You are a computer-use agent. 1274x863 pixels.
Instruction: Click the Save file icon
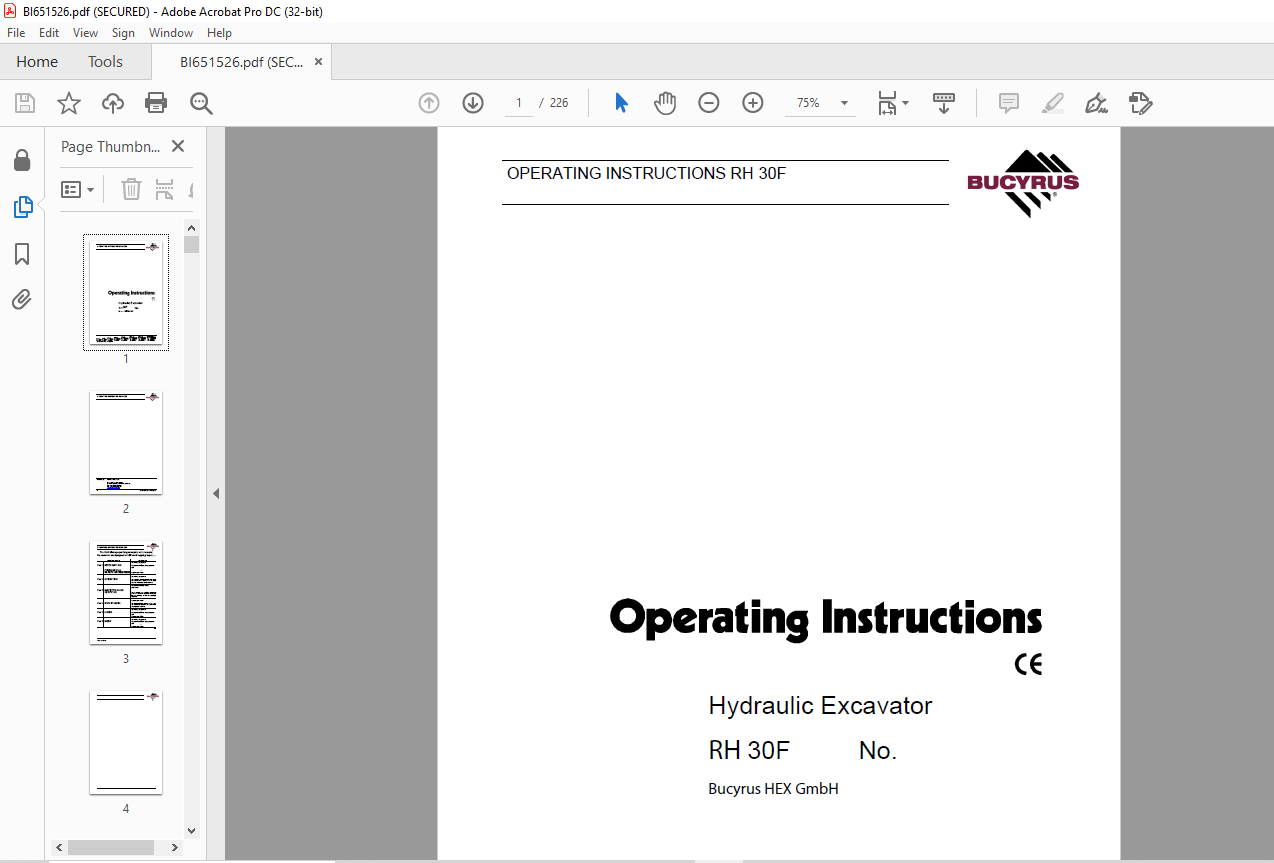point(25,103)
